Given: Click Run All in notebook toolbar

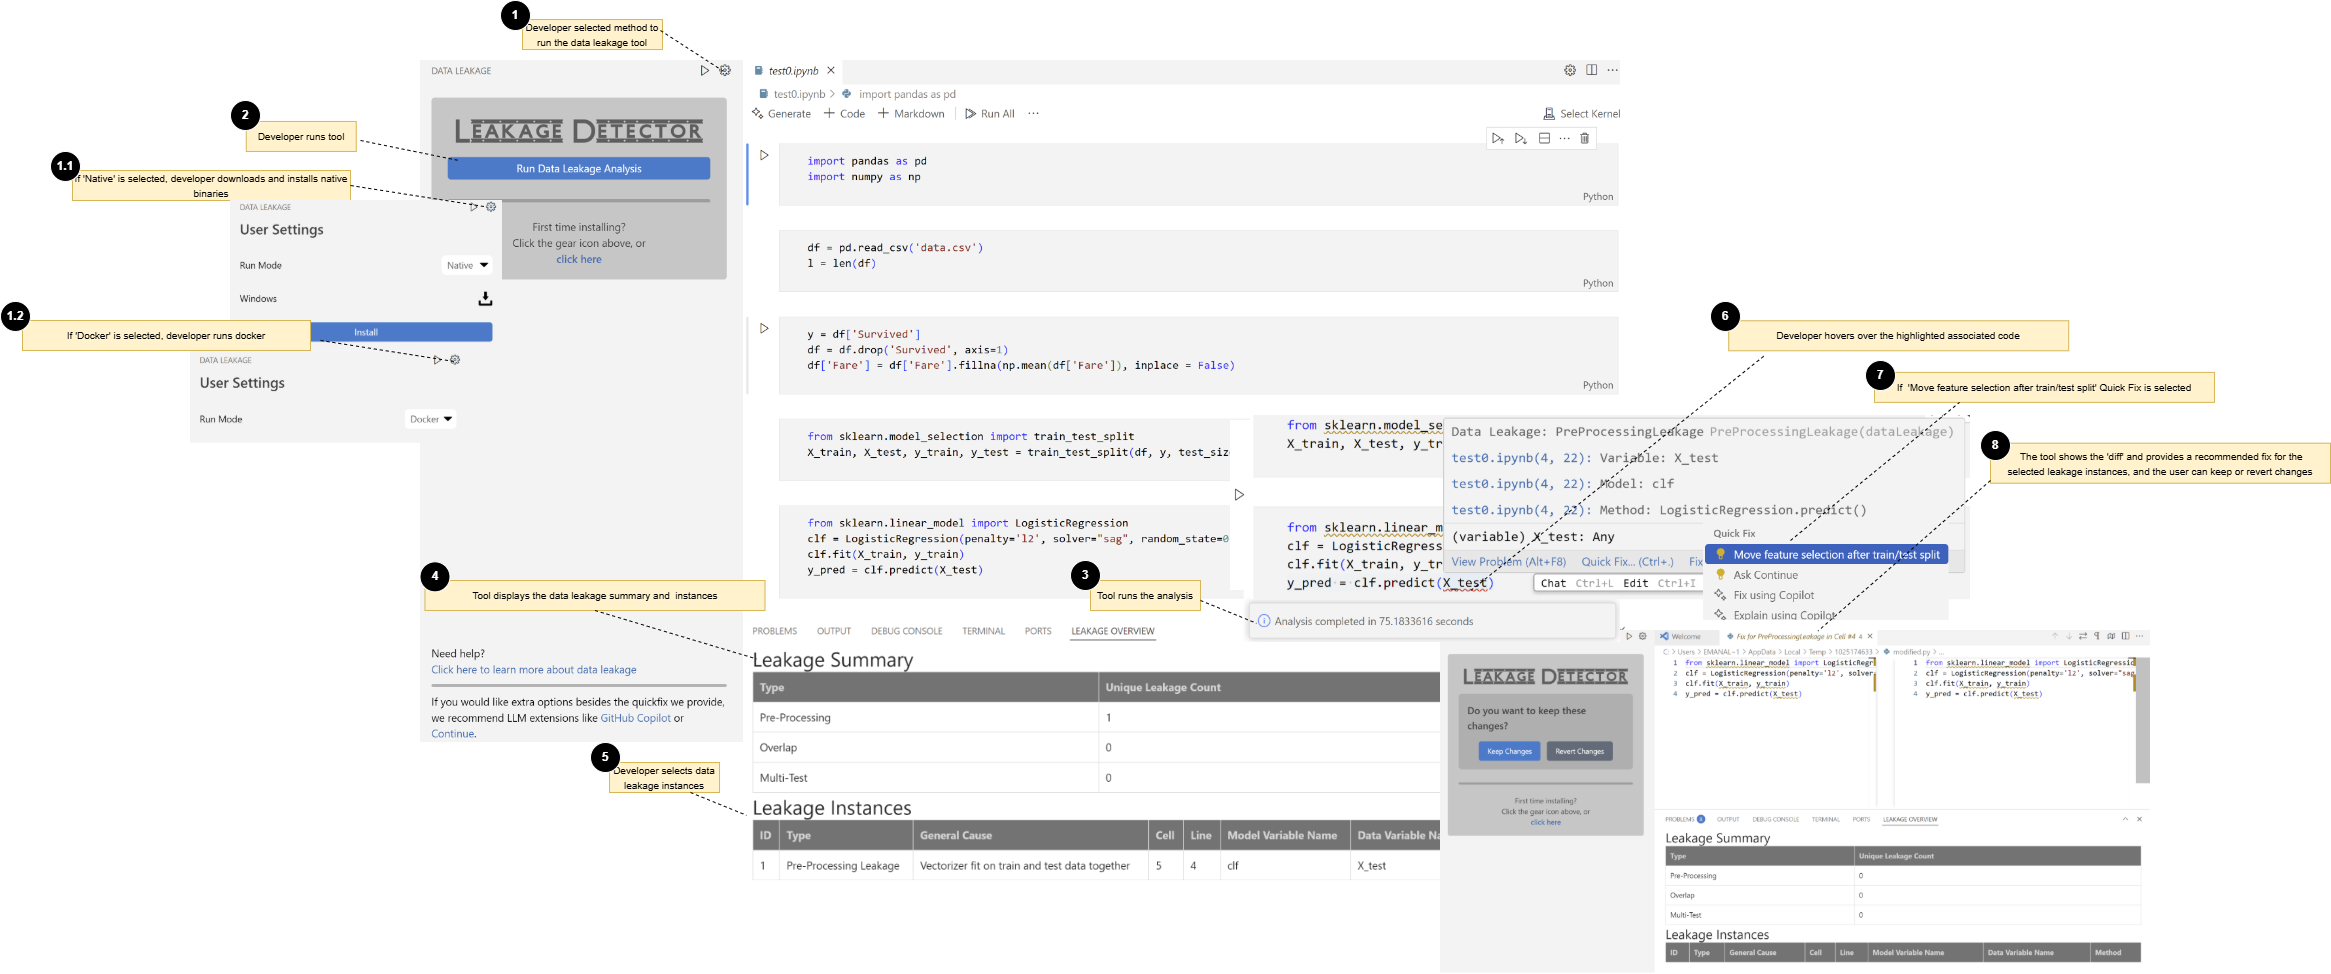Looking at the screenshot, I should tap(990, 114).
